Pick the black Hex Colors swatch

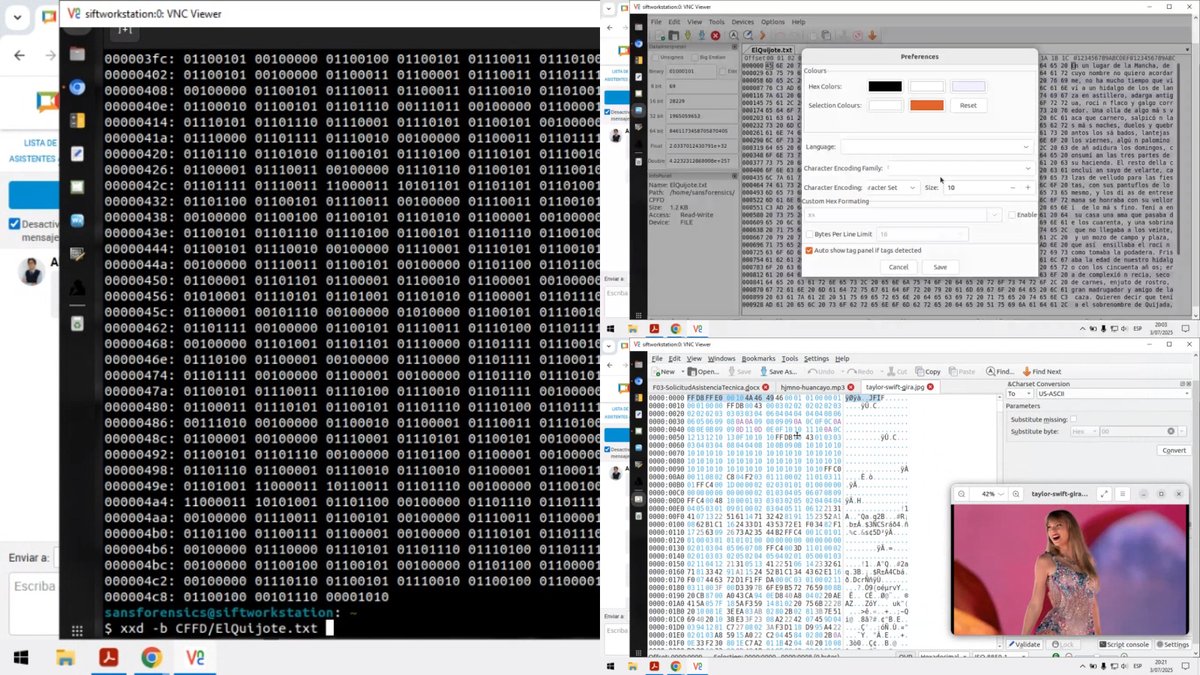point(885,87)
